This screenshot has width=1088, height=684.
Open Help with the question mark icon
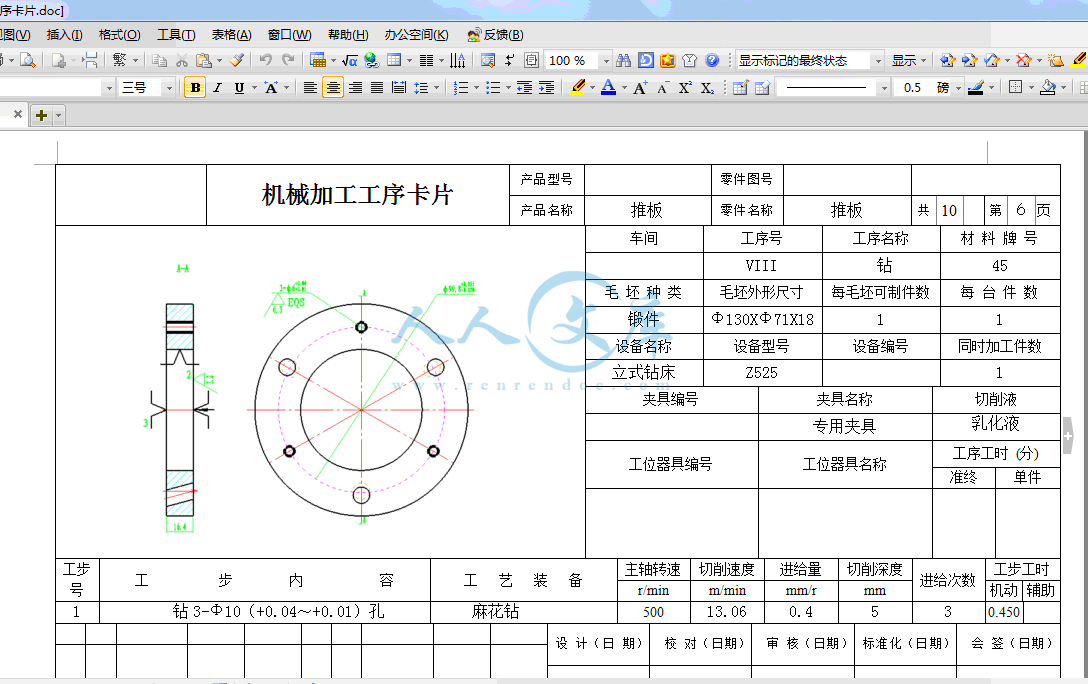[x=712, y=60]
